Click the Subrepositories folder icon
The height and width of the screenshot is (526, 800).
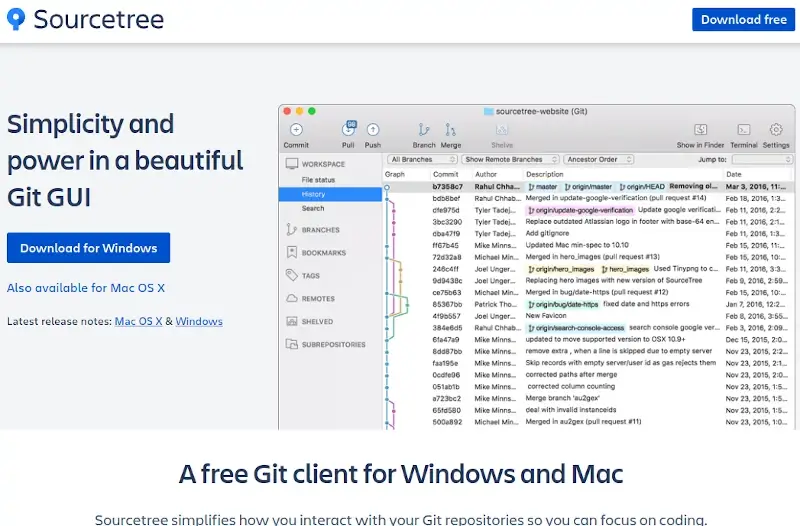pyautogui.click(x=292, y=344)
